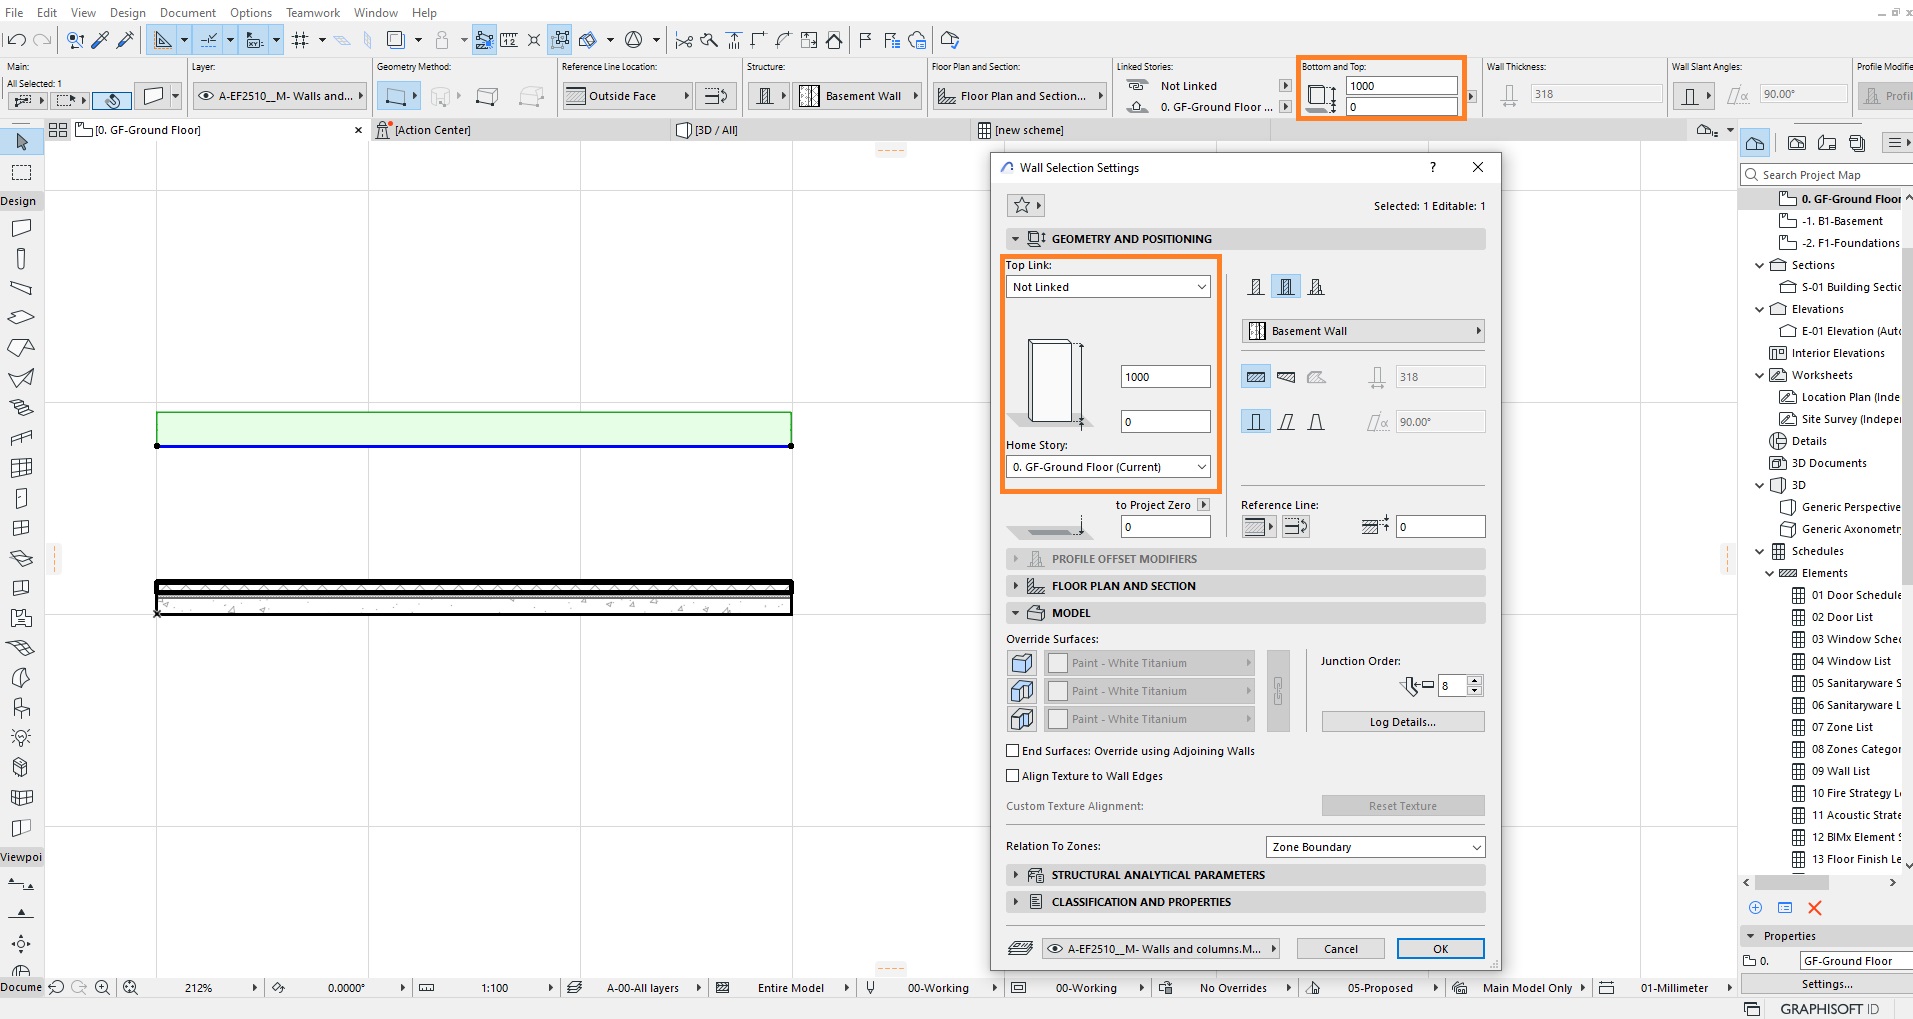
Task: Open the Relation To Zones dropdown
Action: 1375,847
